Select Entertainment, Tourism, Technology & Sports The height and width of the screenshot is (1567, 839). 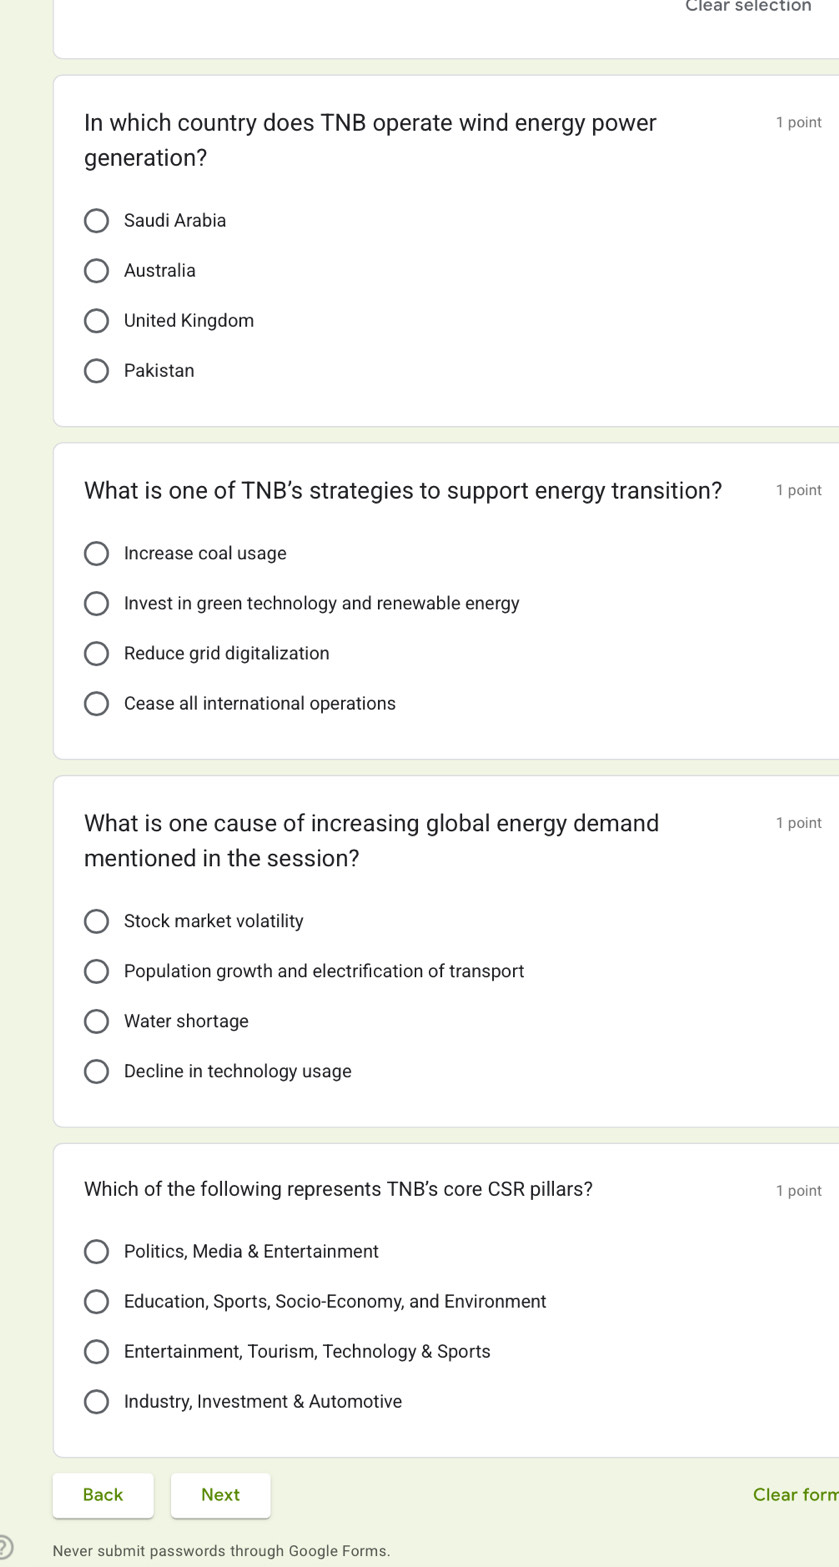coord(96,1352)
